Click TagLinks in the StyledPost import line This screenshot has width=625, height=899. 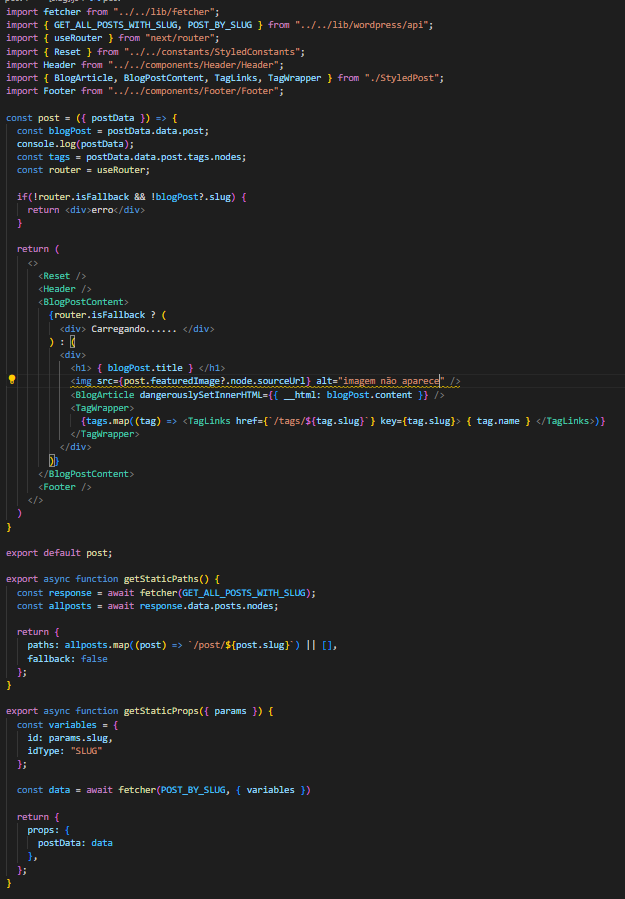(236, 77)
